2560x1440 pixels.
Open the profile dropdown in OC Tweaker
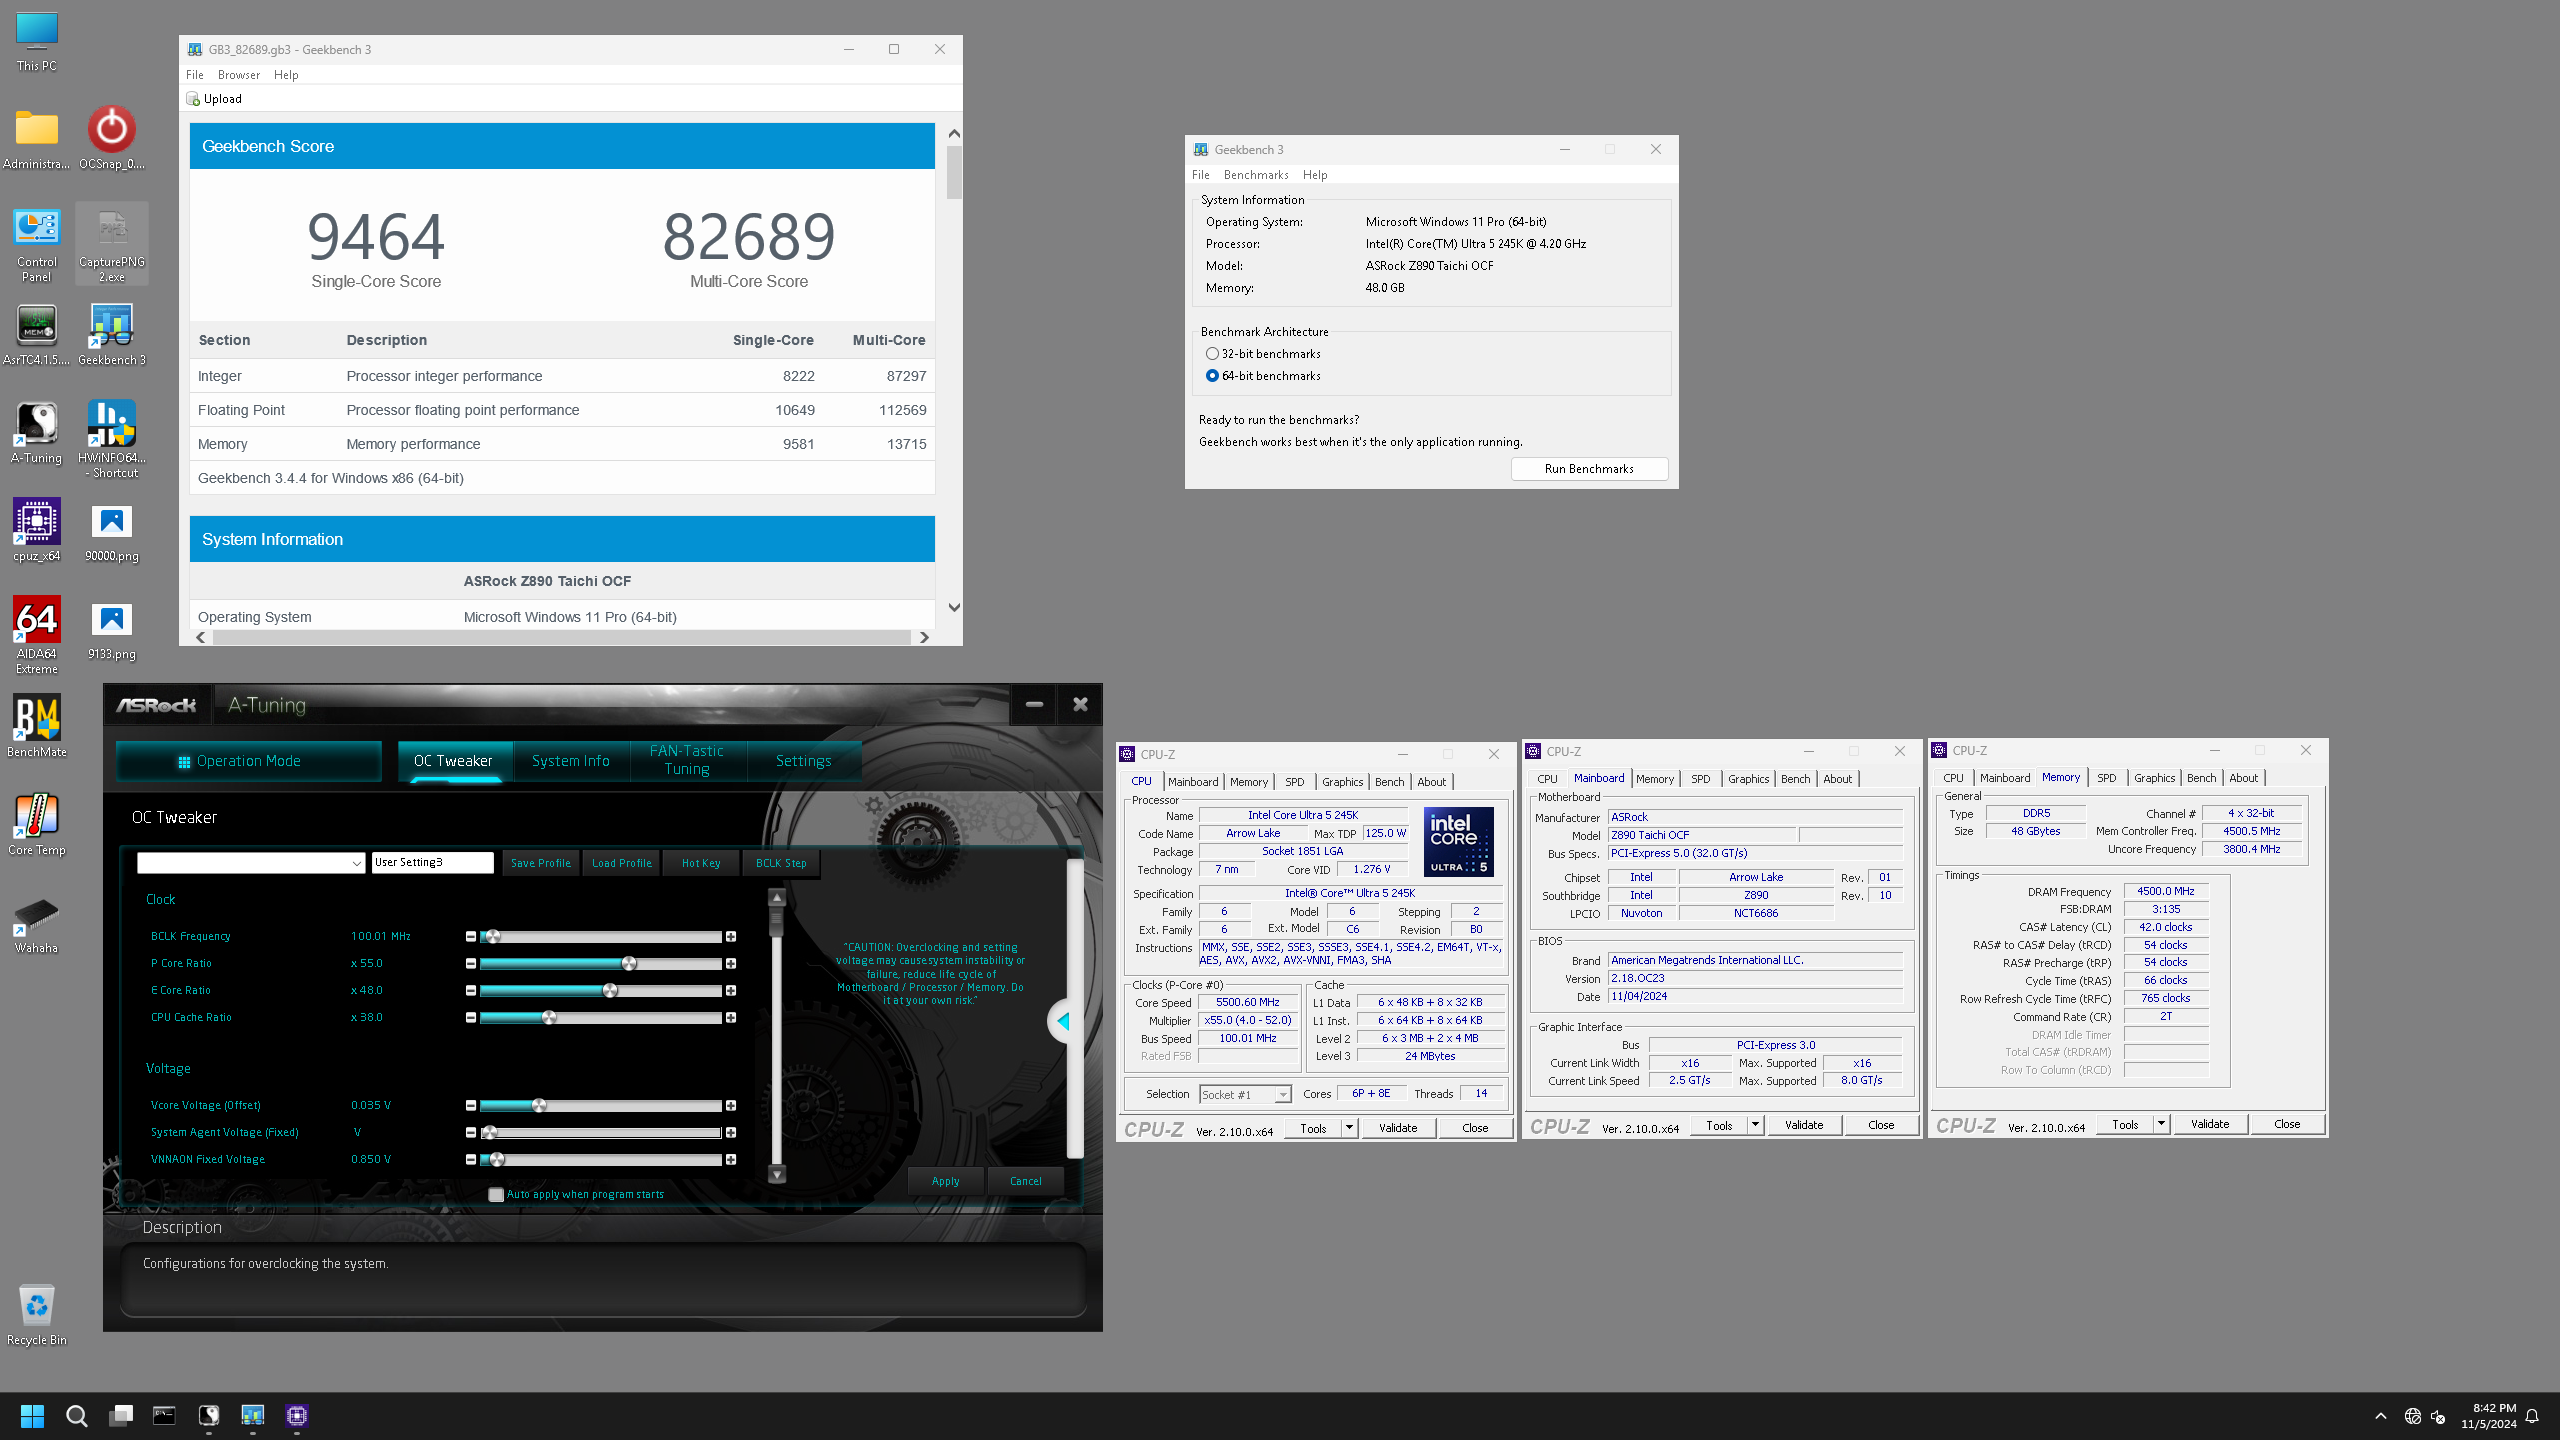point(251,863)
